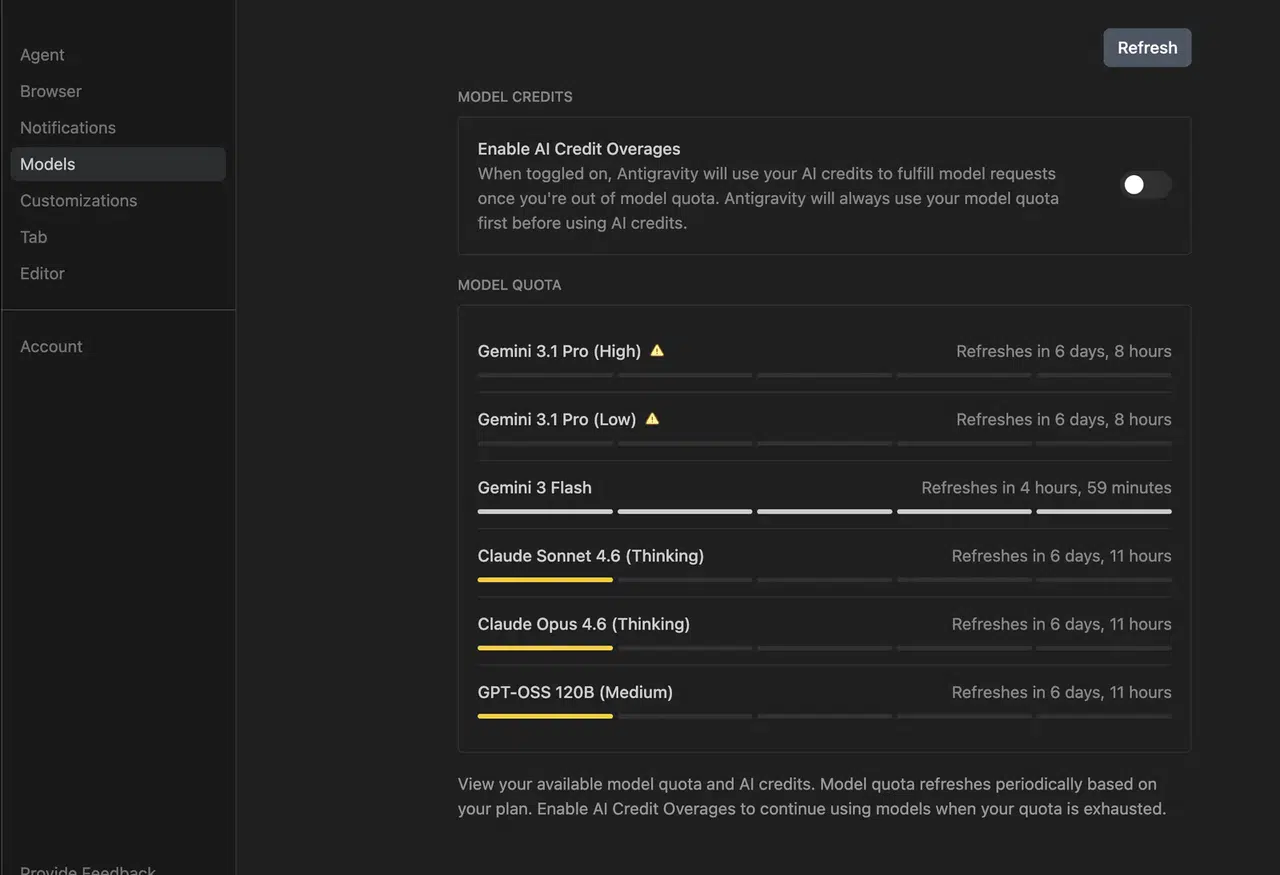
Task: Click the GPT-OSS 120B (Medium) quota bar
Action: [x=824, y=715]
